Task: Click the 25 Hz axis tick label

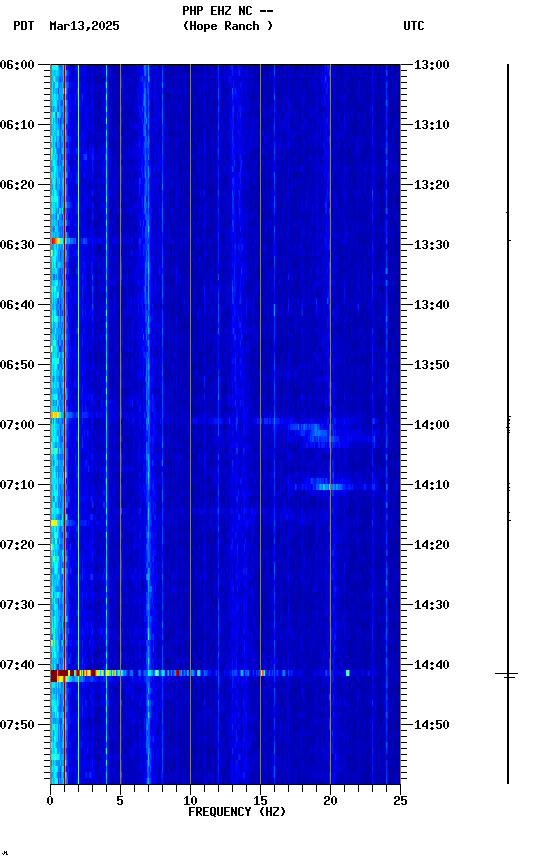Action: (x=400, y=801)
